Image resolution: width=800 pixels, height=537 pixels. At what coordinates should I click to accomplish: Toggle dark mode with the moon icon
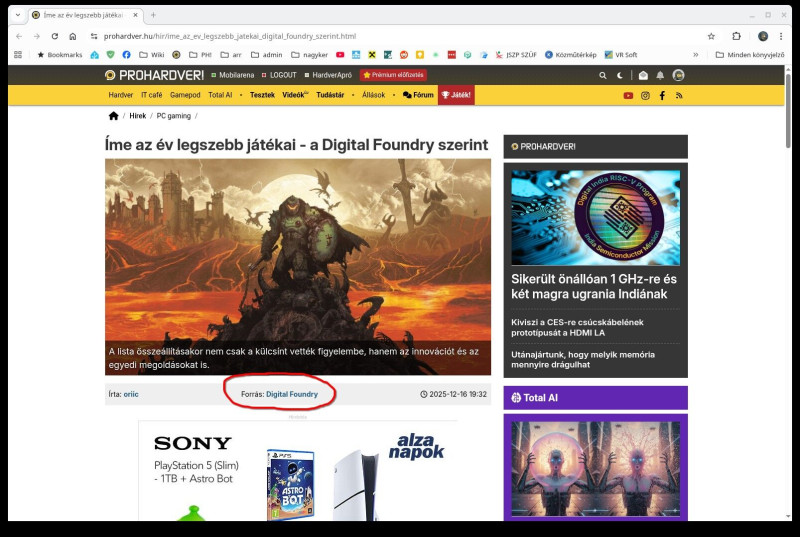[619, 75]
